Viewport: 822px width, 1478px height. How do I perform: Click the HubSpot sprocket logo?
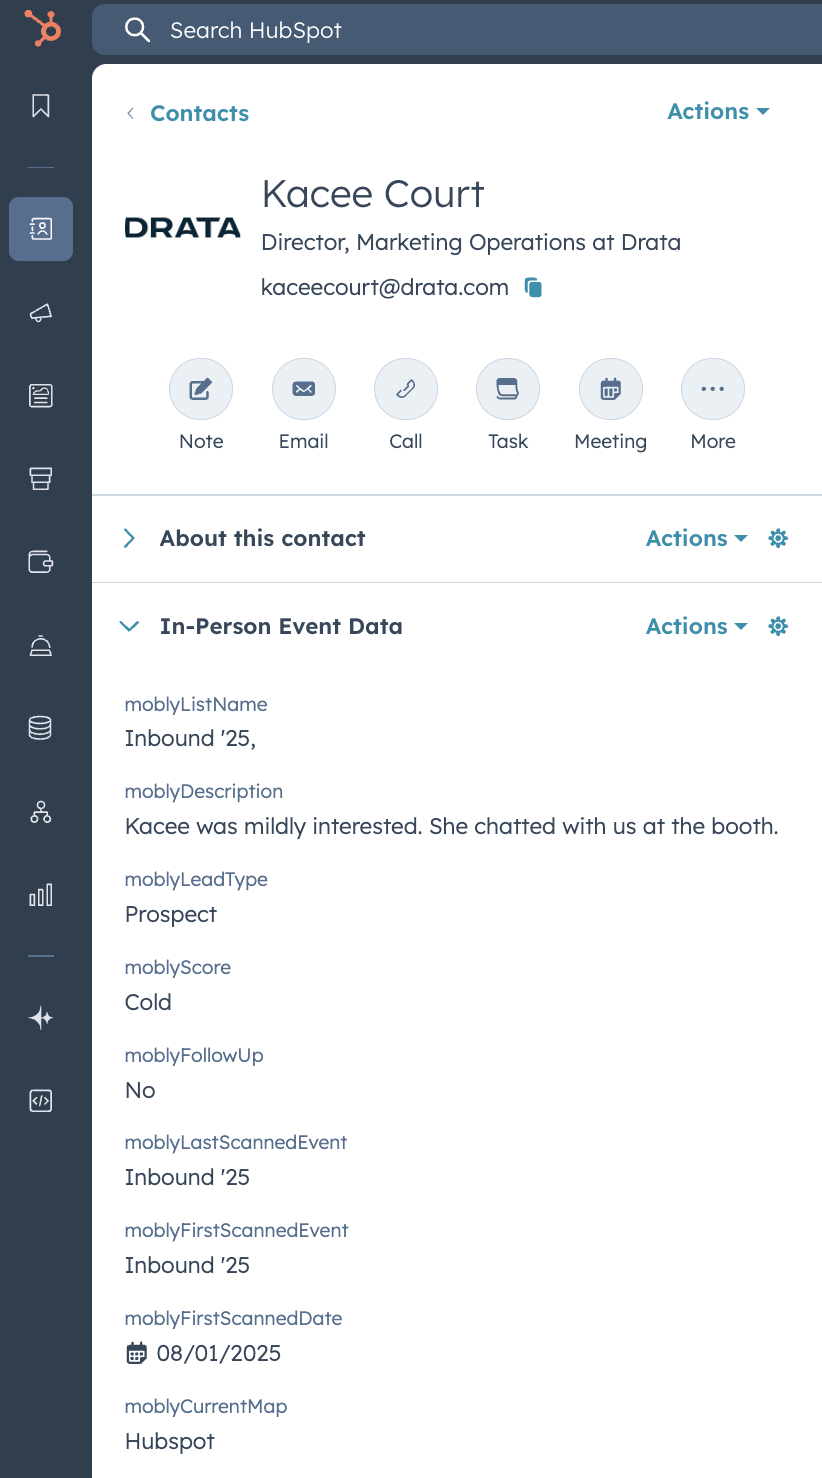click(42, 27)
